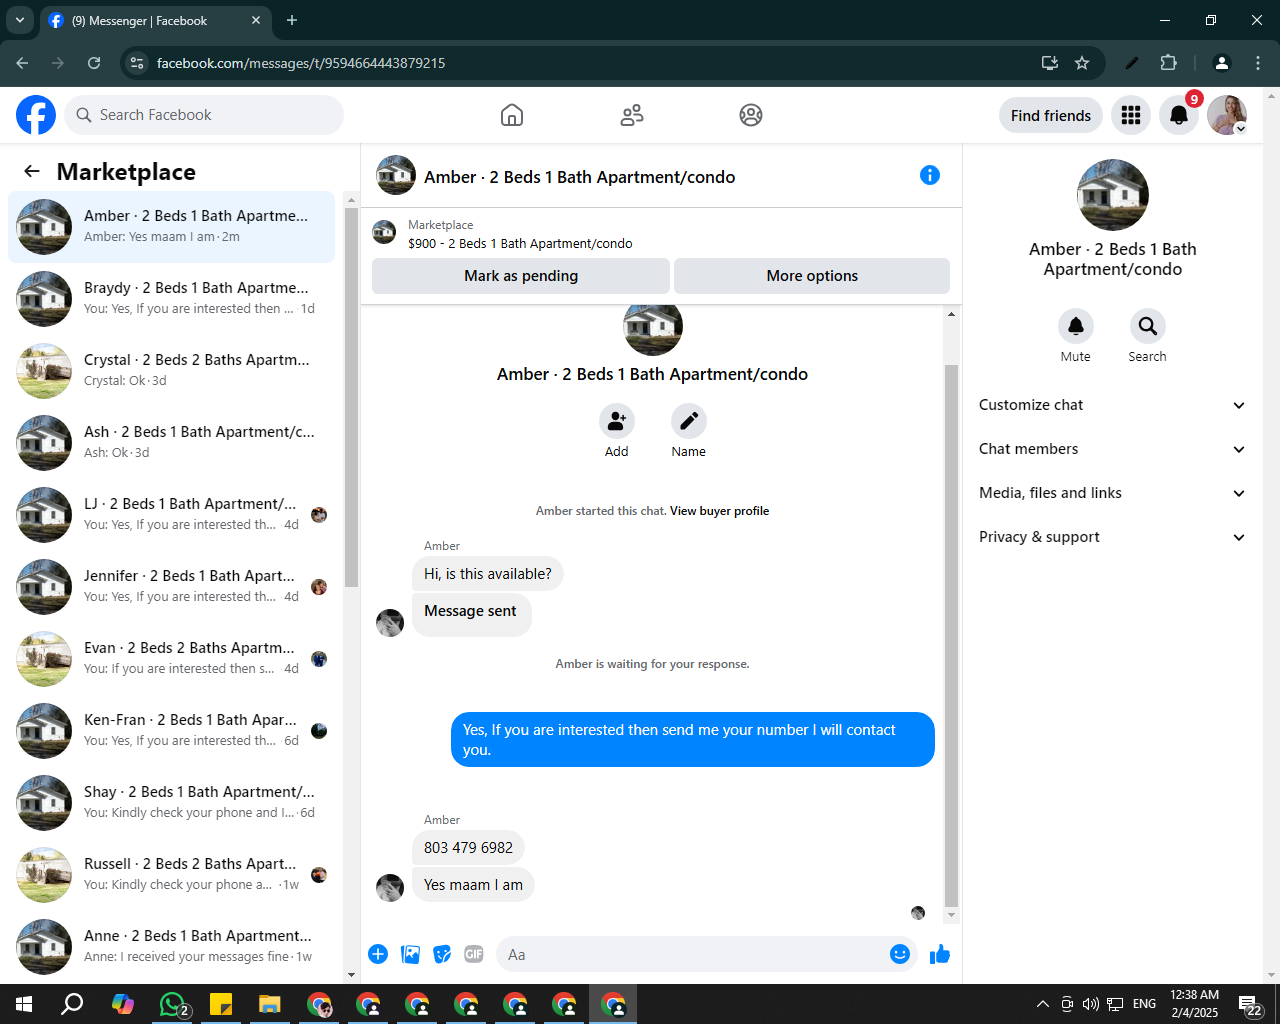This screenshot has width=1280, height=1024.
Task: Expand Customize chat section
Action: coord(1113,405)
